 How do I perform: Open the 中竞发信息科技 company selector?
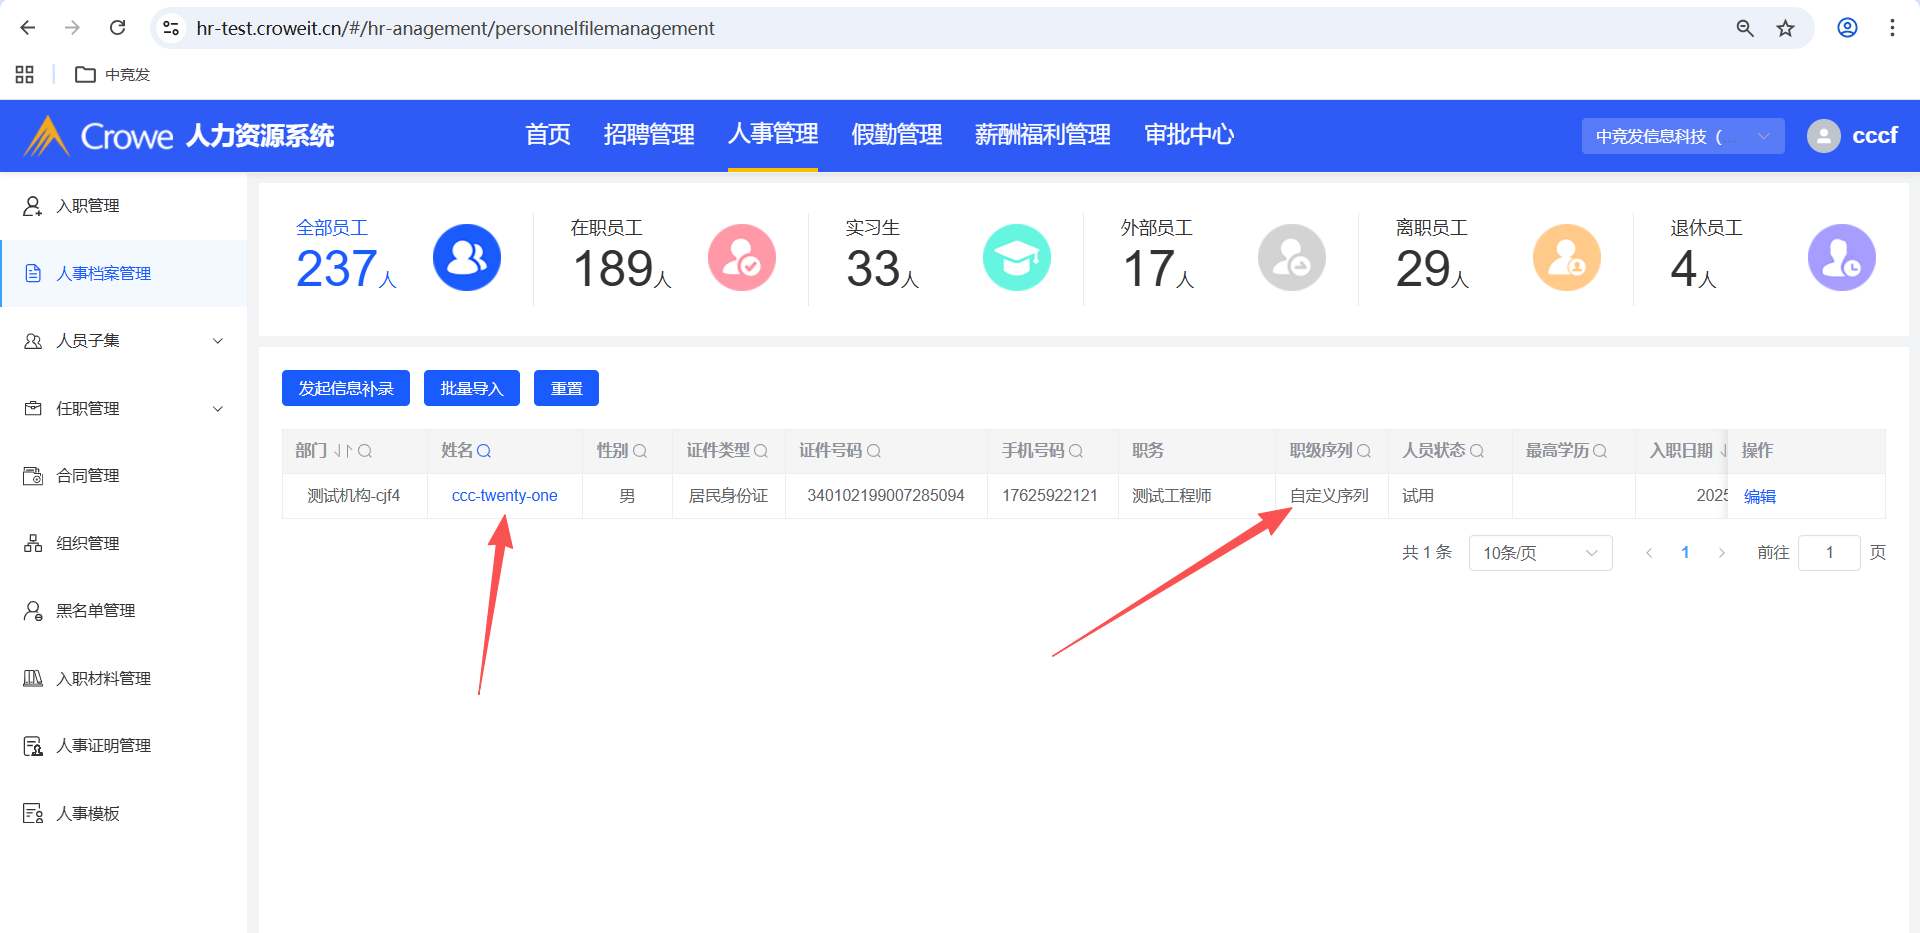[x=1682, y=136]
